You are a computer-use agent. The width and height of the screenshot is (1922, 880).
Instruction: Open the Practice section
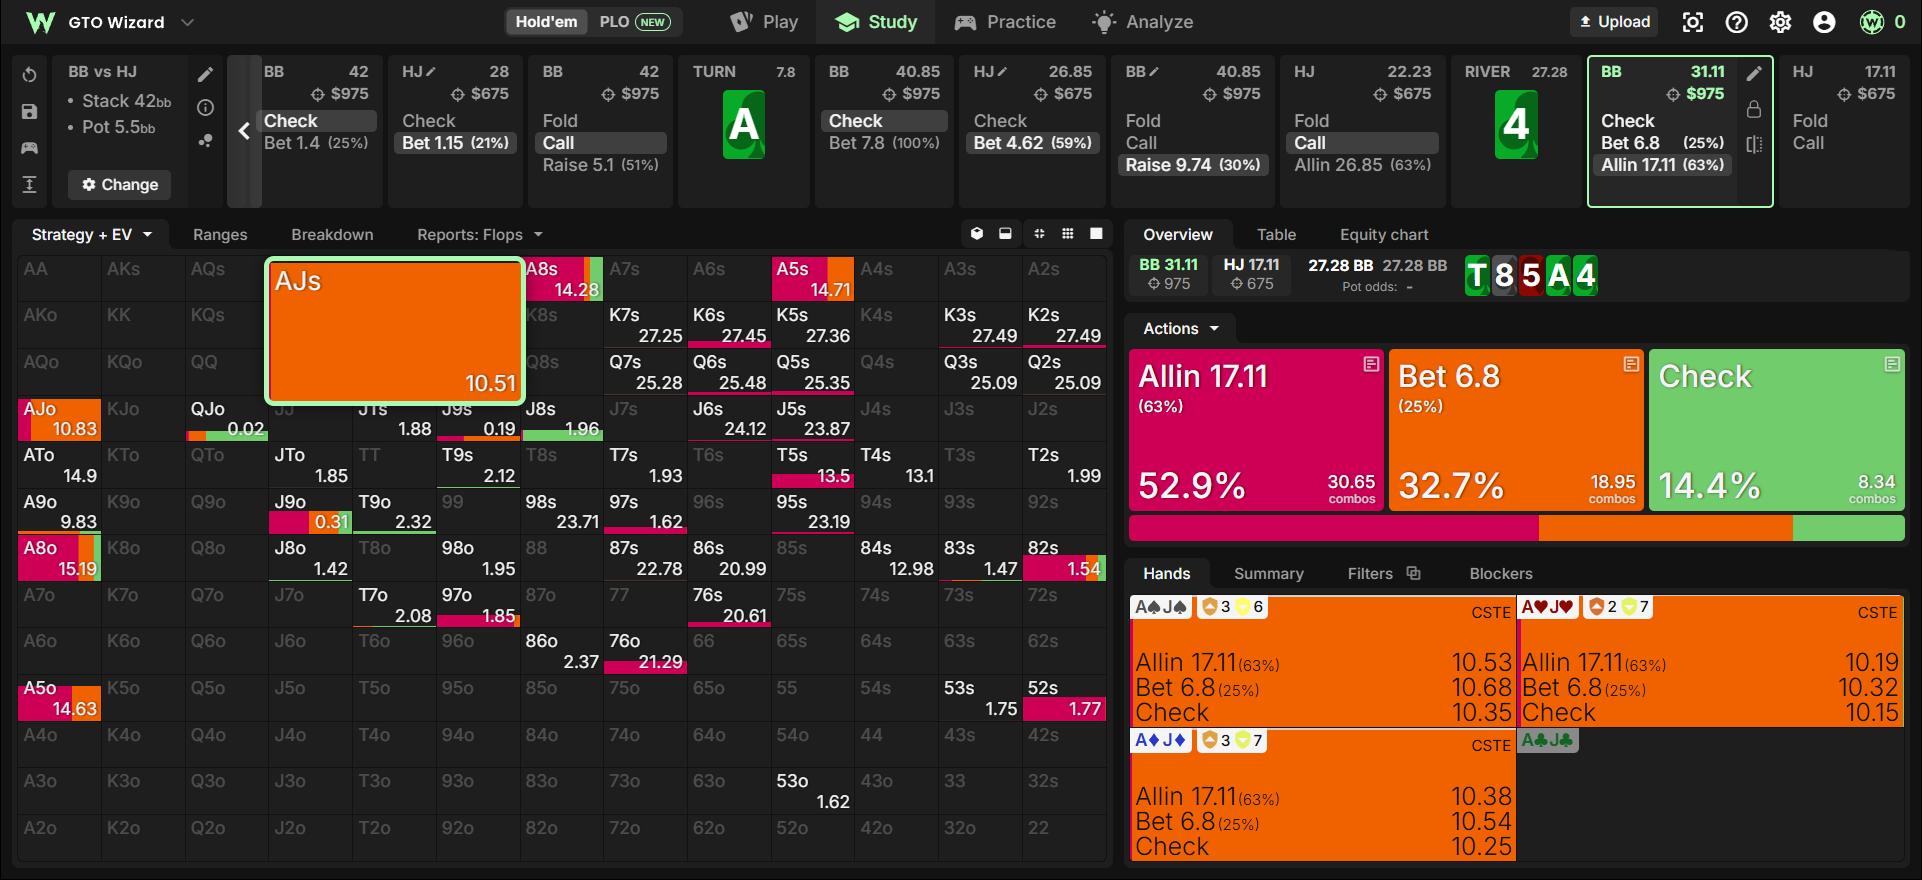(x=1005, y=22)
